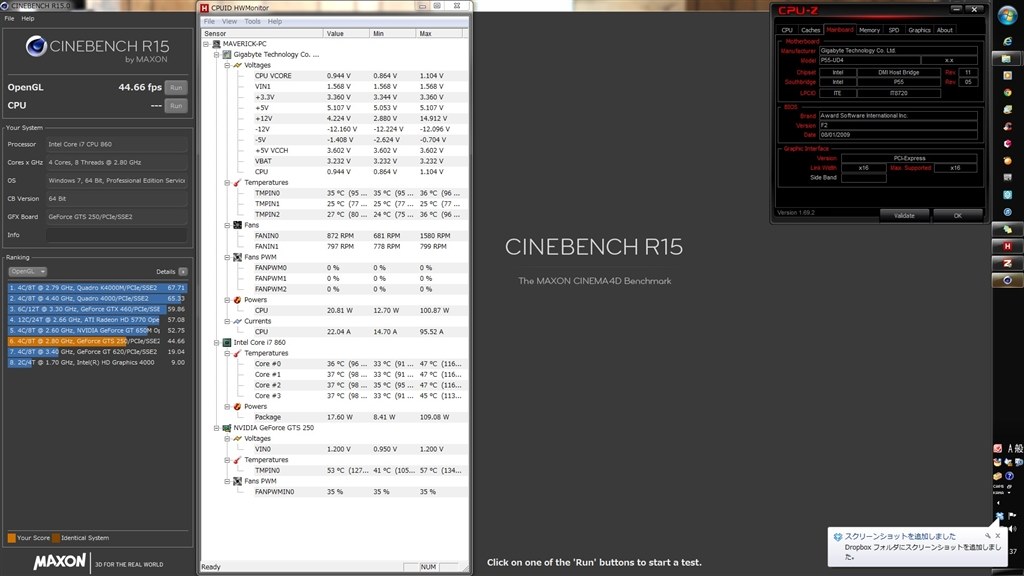Viewport: 1024px width, 576px height.
Task: Switch to the Graphics tab in CPU-Z
Action: click(919, 30)
